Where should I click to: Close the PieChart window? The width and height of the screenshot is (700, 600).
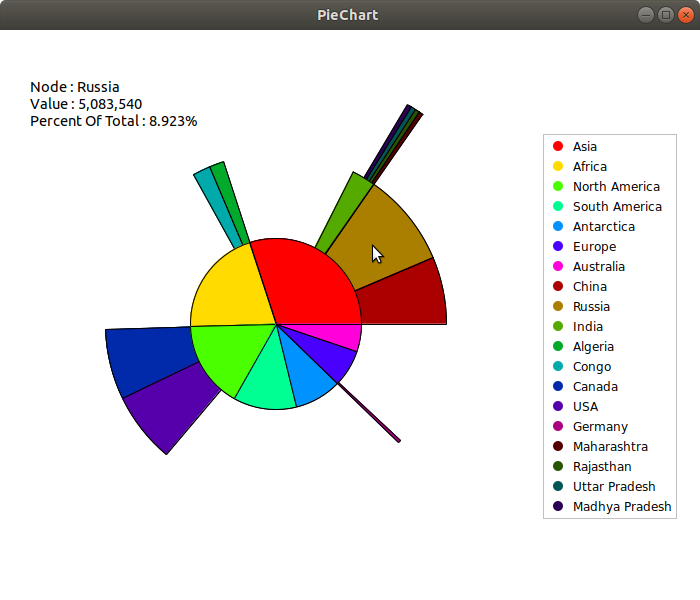coord(685,15)
